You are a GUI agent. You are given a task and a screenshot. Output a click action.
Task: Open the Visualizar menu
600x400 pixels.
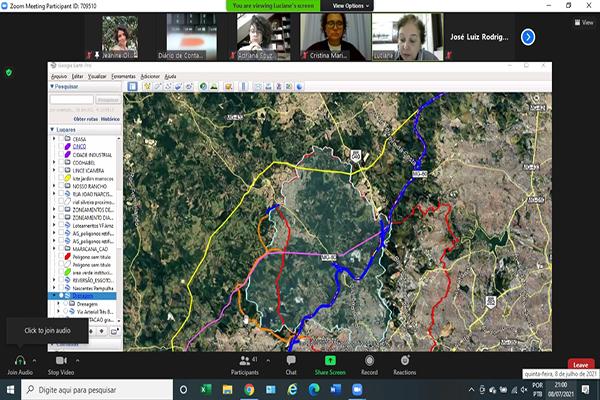point(97,76)
